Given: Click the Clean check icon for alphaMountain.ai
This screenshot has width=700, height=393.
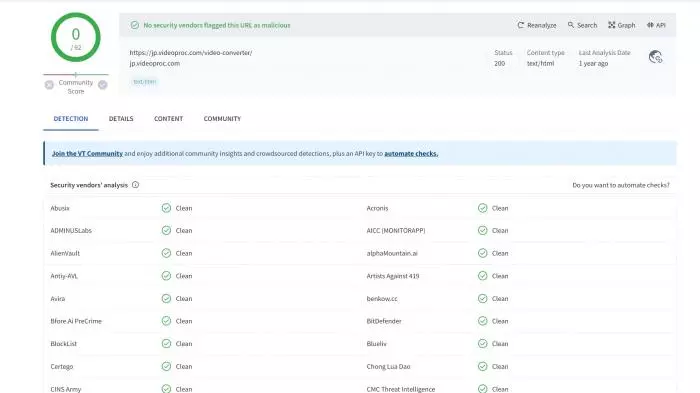Looking at the screenshot, I should click(482, 253).
